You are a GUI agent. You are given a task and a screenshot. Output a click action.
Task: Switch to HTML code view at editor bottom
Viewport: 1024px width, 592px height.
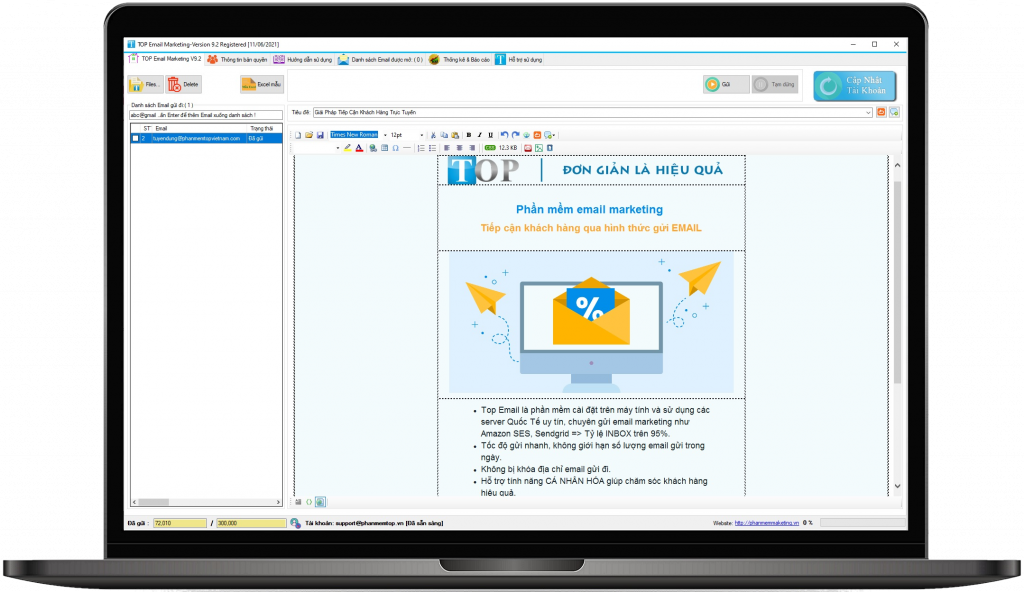(x=310, y=502)
